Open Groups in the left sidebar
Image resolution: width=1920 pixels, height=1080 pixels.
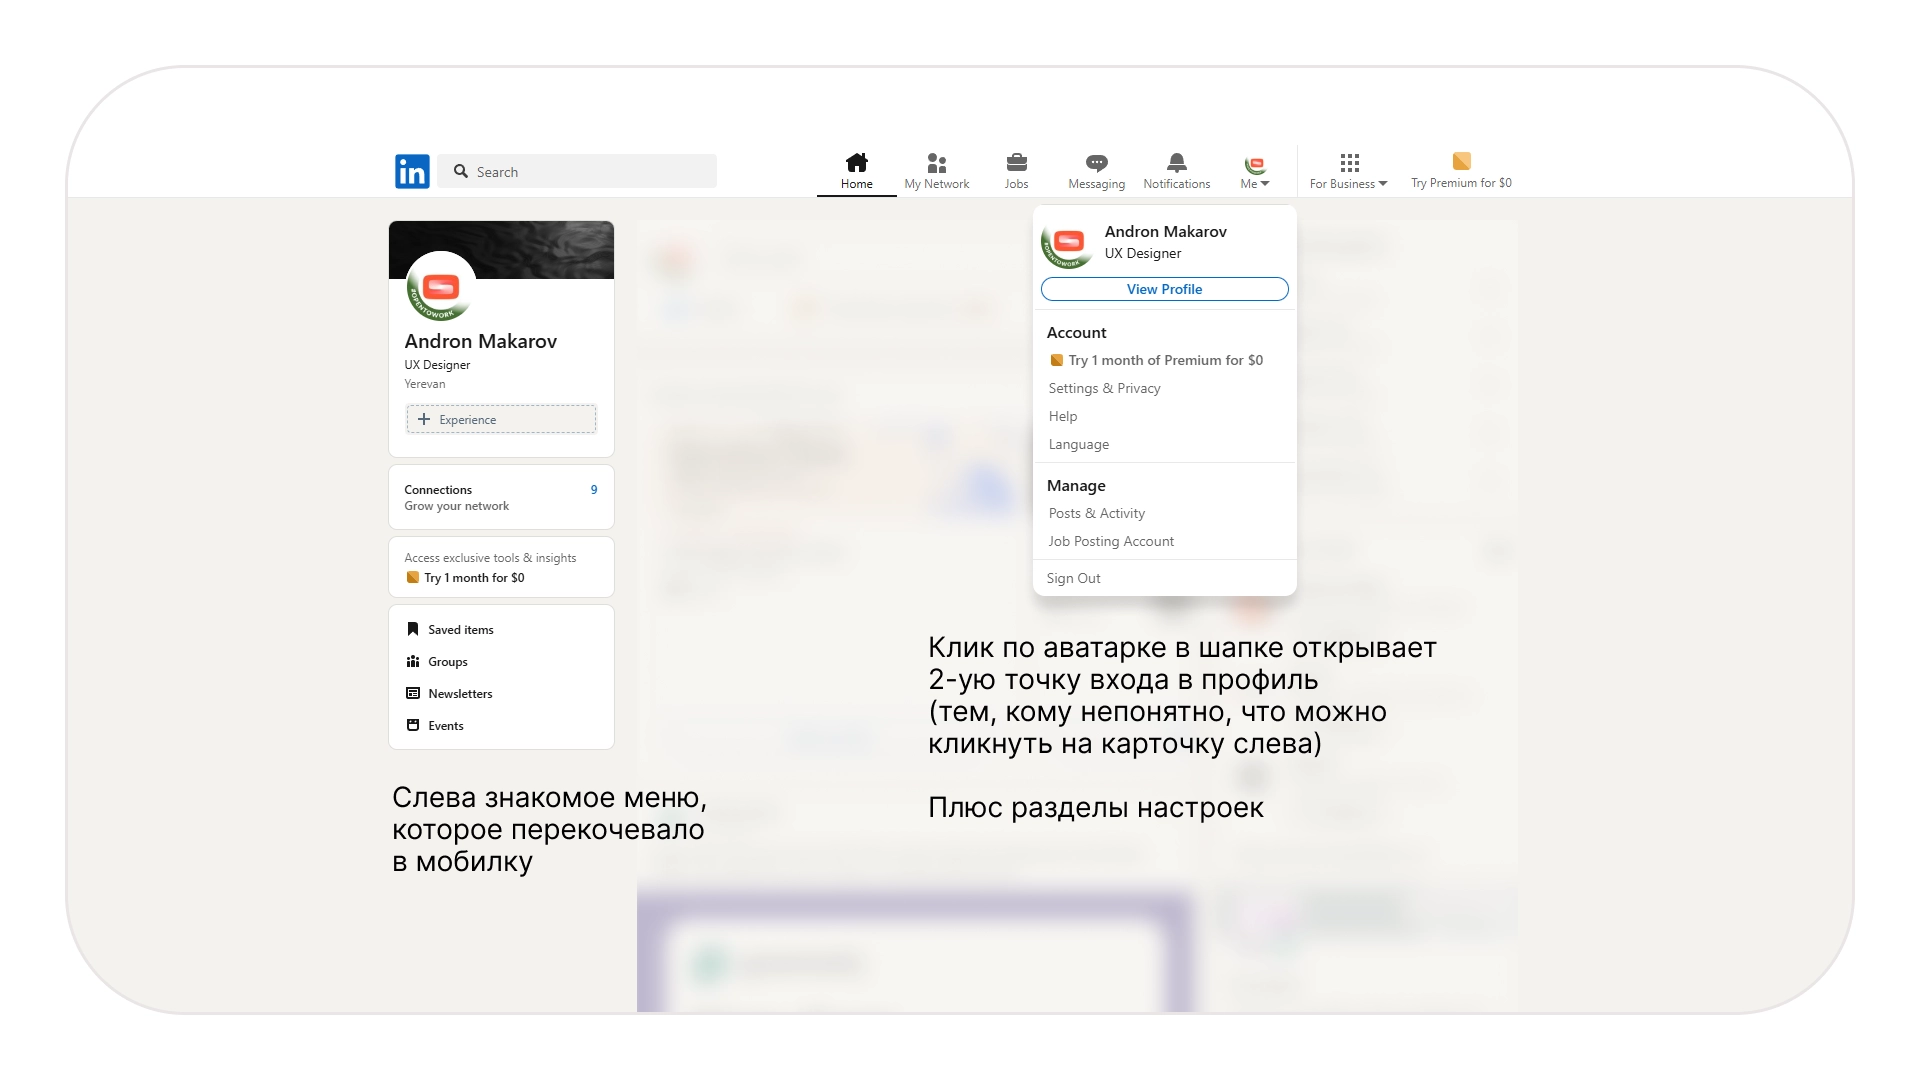447,662
